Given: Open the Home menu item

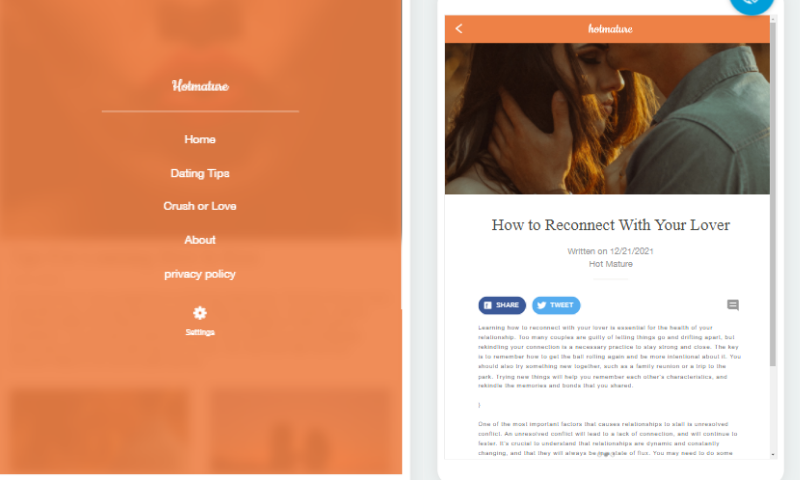Looking at the screenshot, I should point(200,139).
